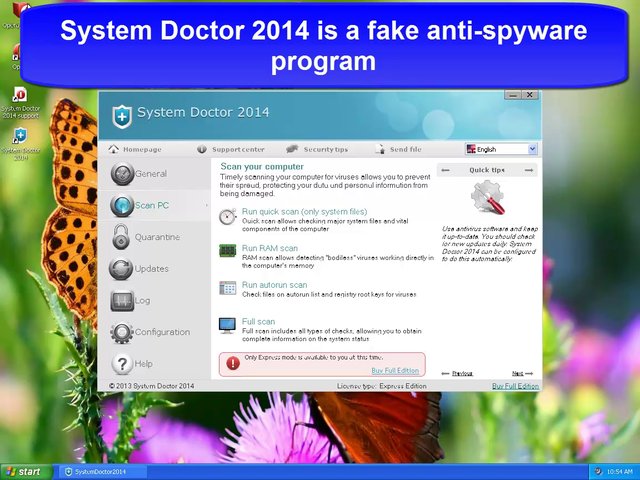This screenshot has height=480, width=640.
Task: Click the Quick tips wrench gear image
Action: (x=488, y=198)
